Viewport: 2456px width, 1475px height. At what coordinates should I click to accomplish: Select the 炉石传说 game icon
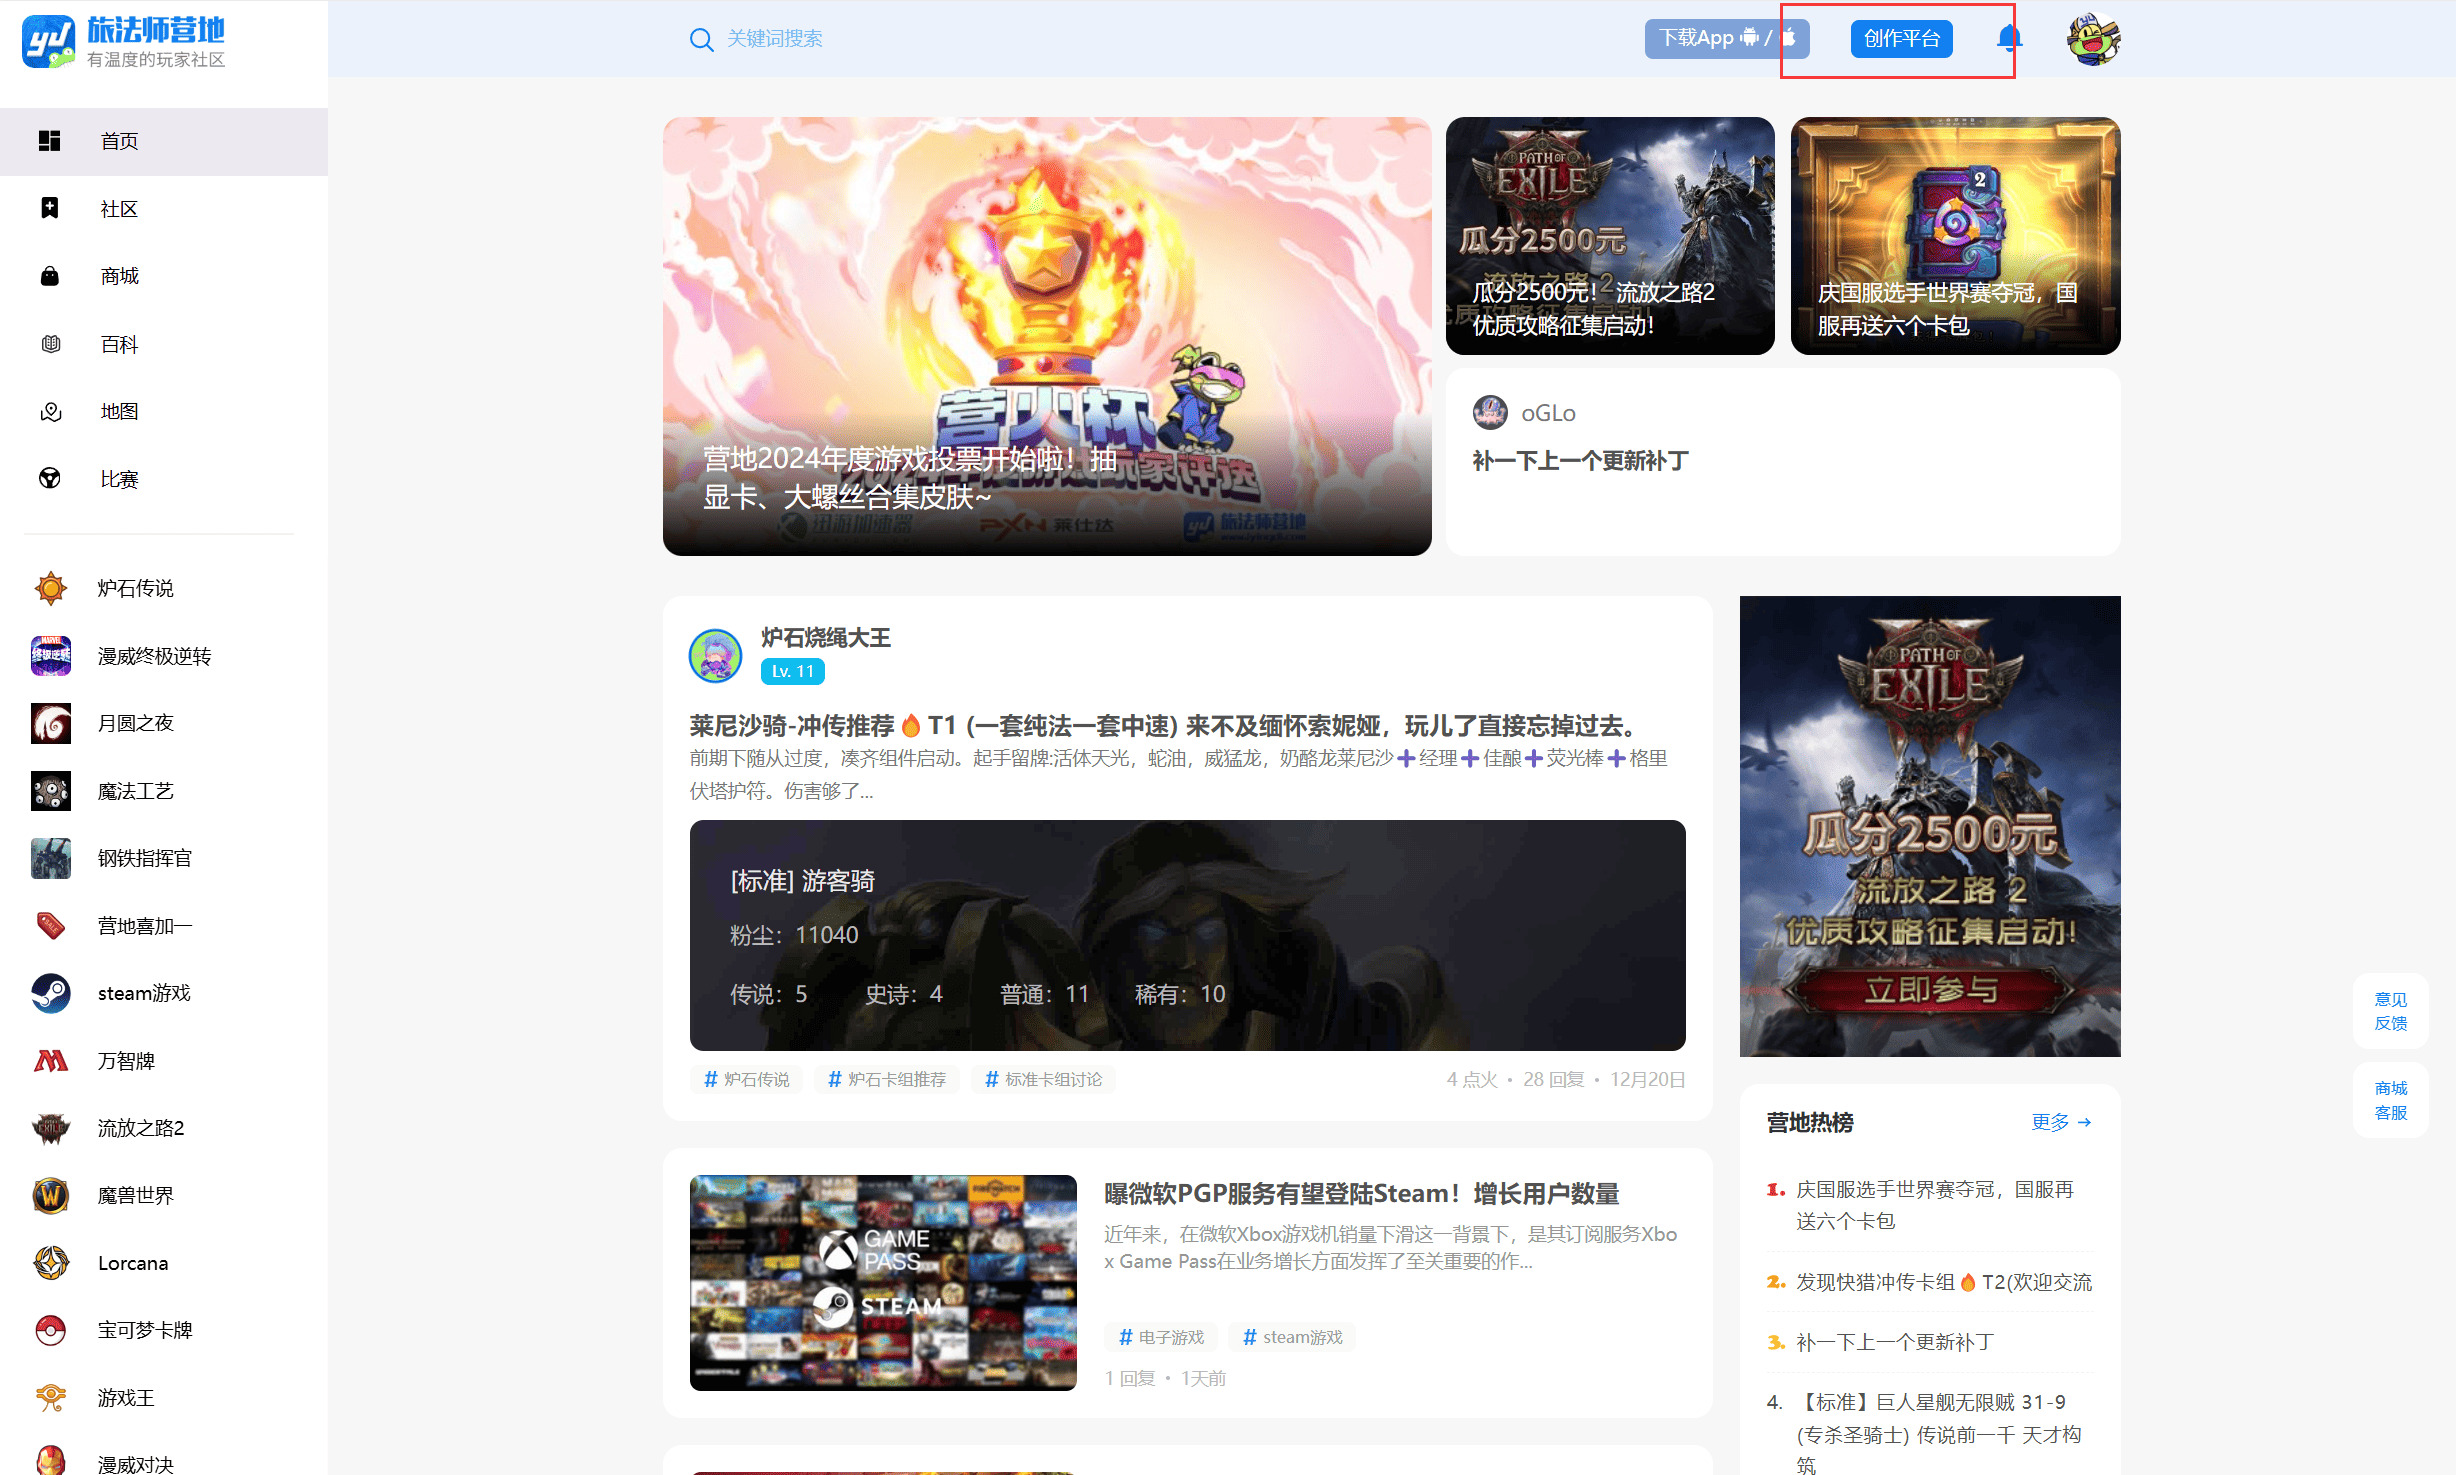coord(51,588)
